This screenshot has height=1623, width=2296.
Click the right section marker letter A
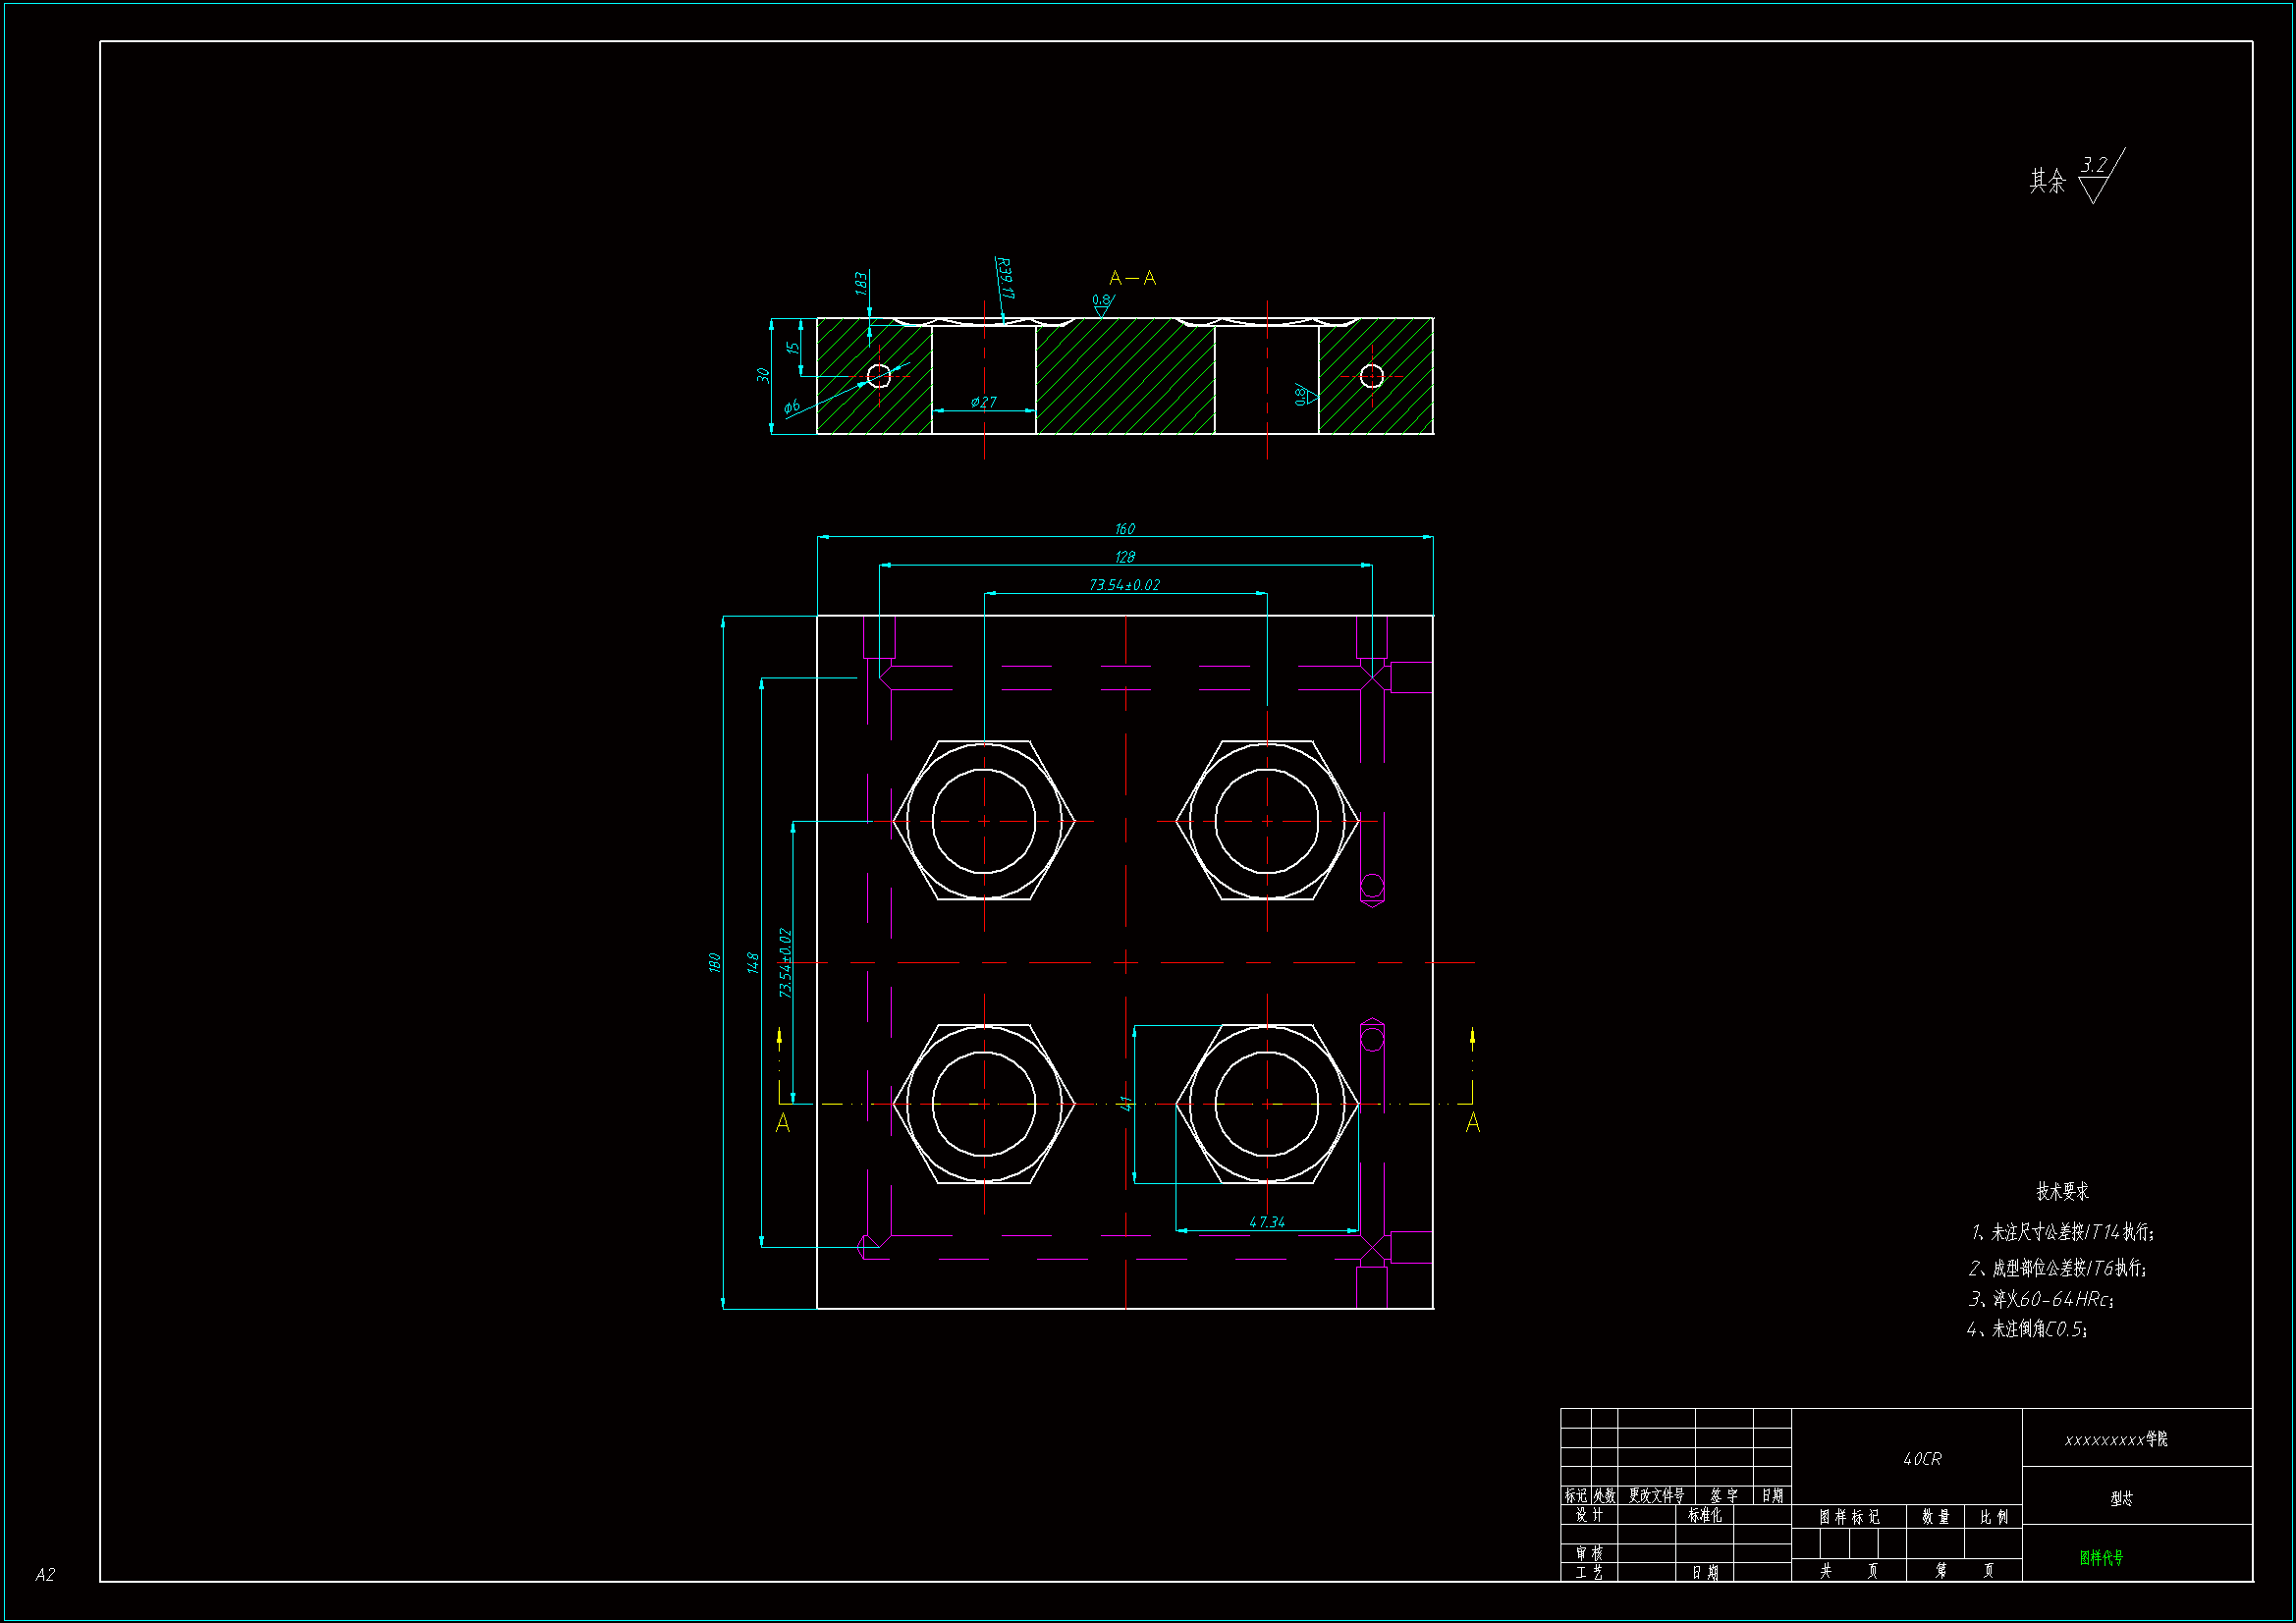click(x=1472, y=1124)
